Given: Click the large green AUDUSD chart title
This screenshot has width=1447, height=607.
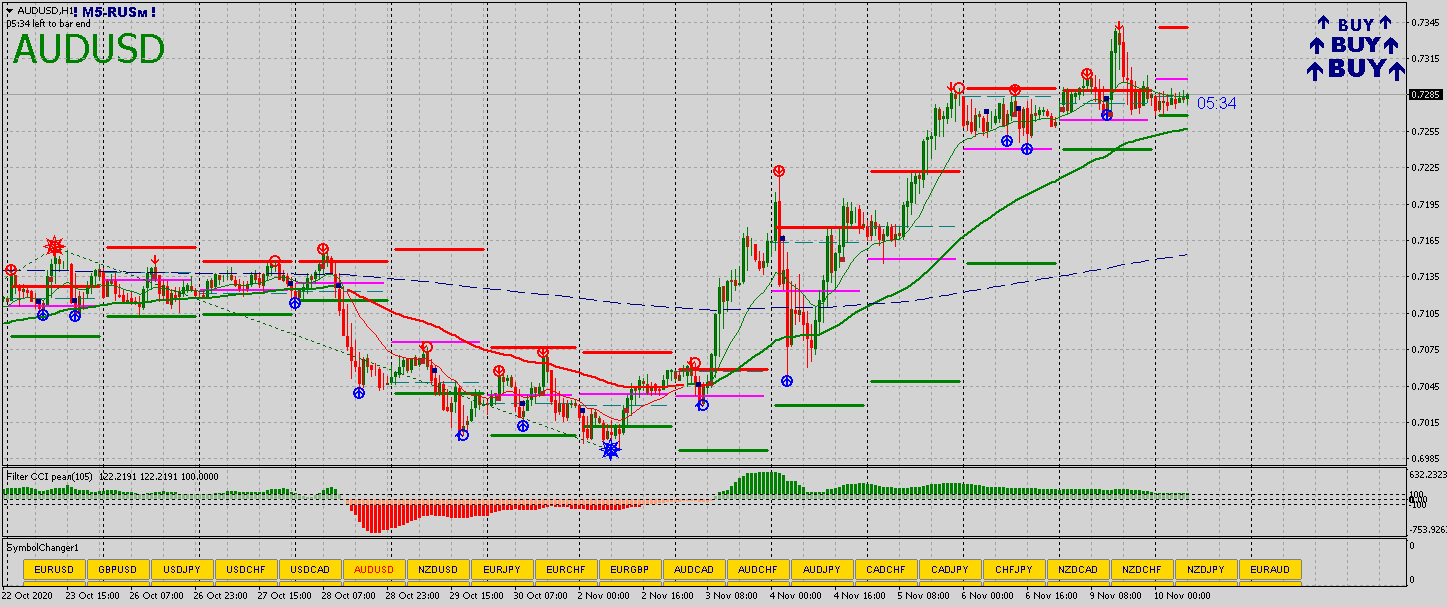Looking at the screenshot, I should tap(88, 49).
